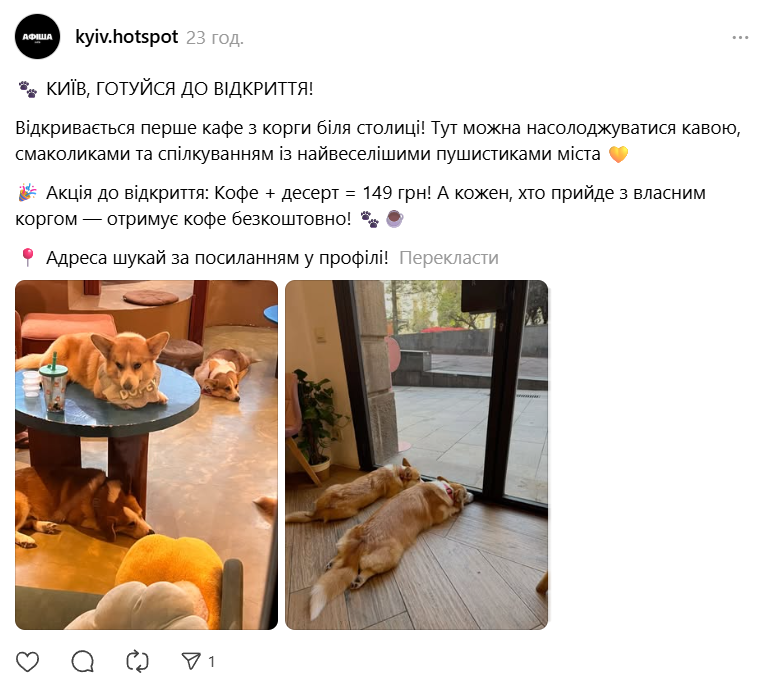Screen dimensions: 773x686
Task: Click the share count number 1
Action: pos(211,661)
